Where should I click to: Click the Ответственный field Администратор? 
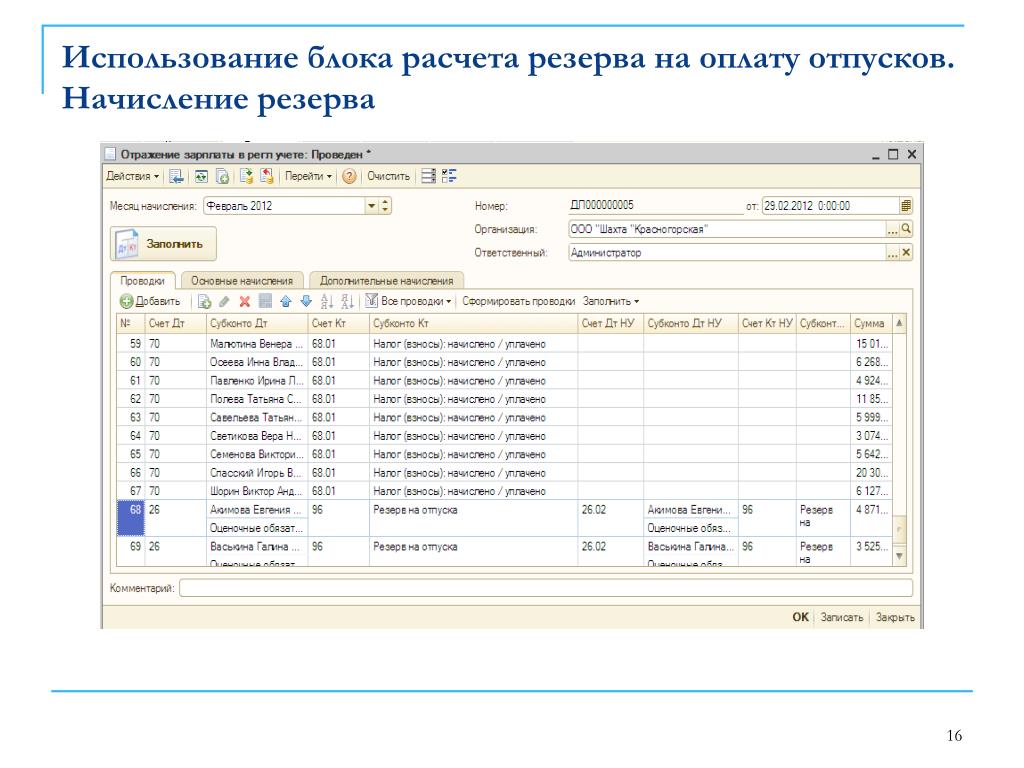tap(727, 253)
